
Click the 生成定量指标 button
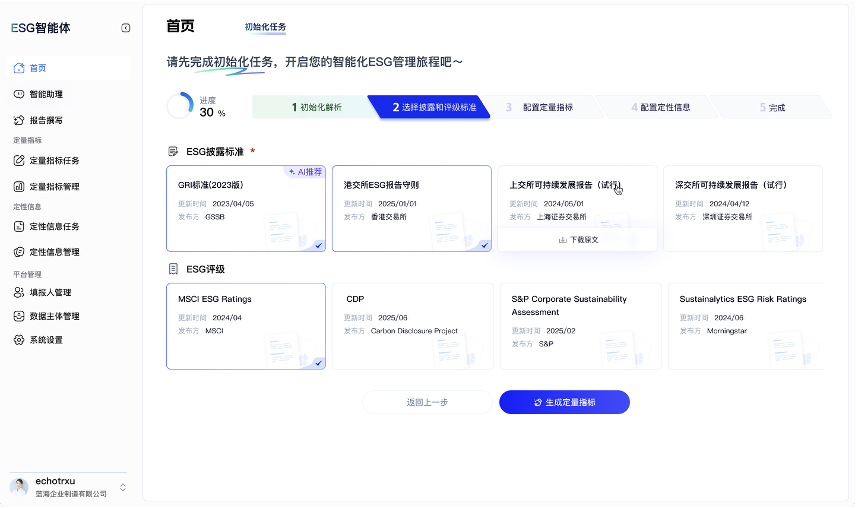pyautogui.click(x=564, y=402)
